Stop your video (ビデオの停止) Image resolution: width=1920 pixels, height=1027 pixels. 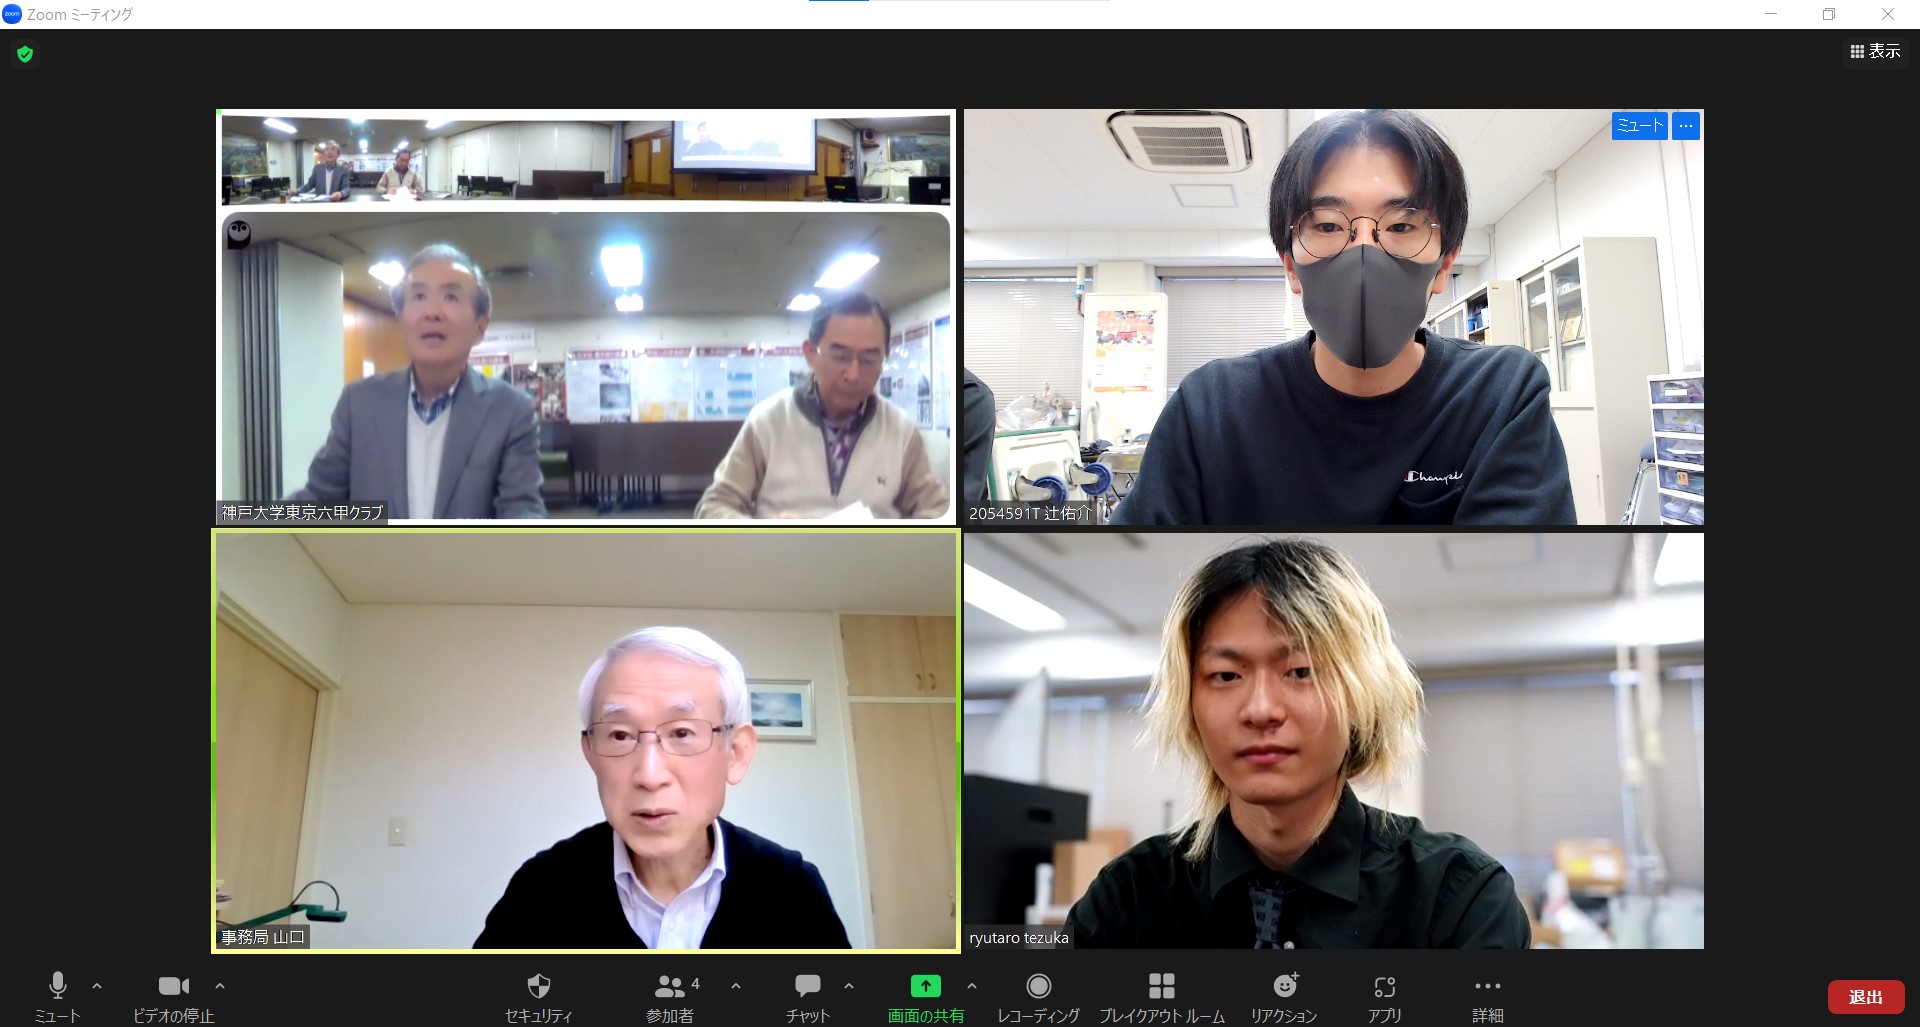173,997
